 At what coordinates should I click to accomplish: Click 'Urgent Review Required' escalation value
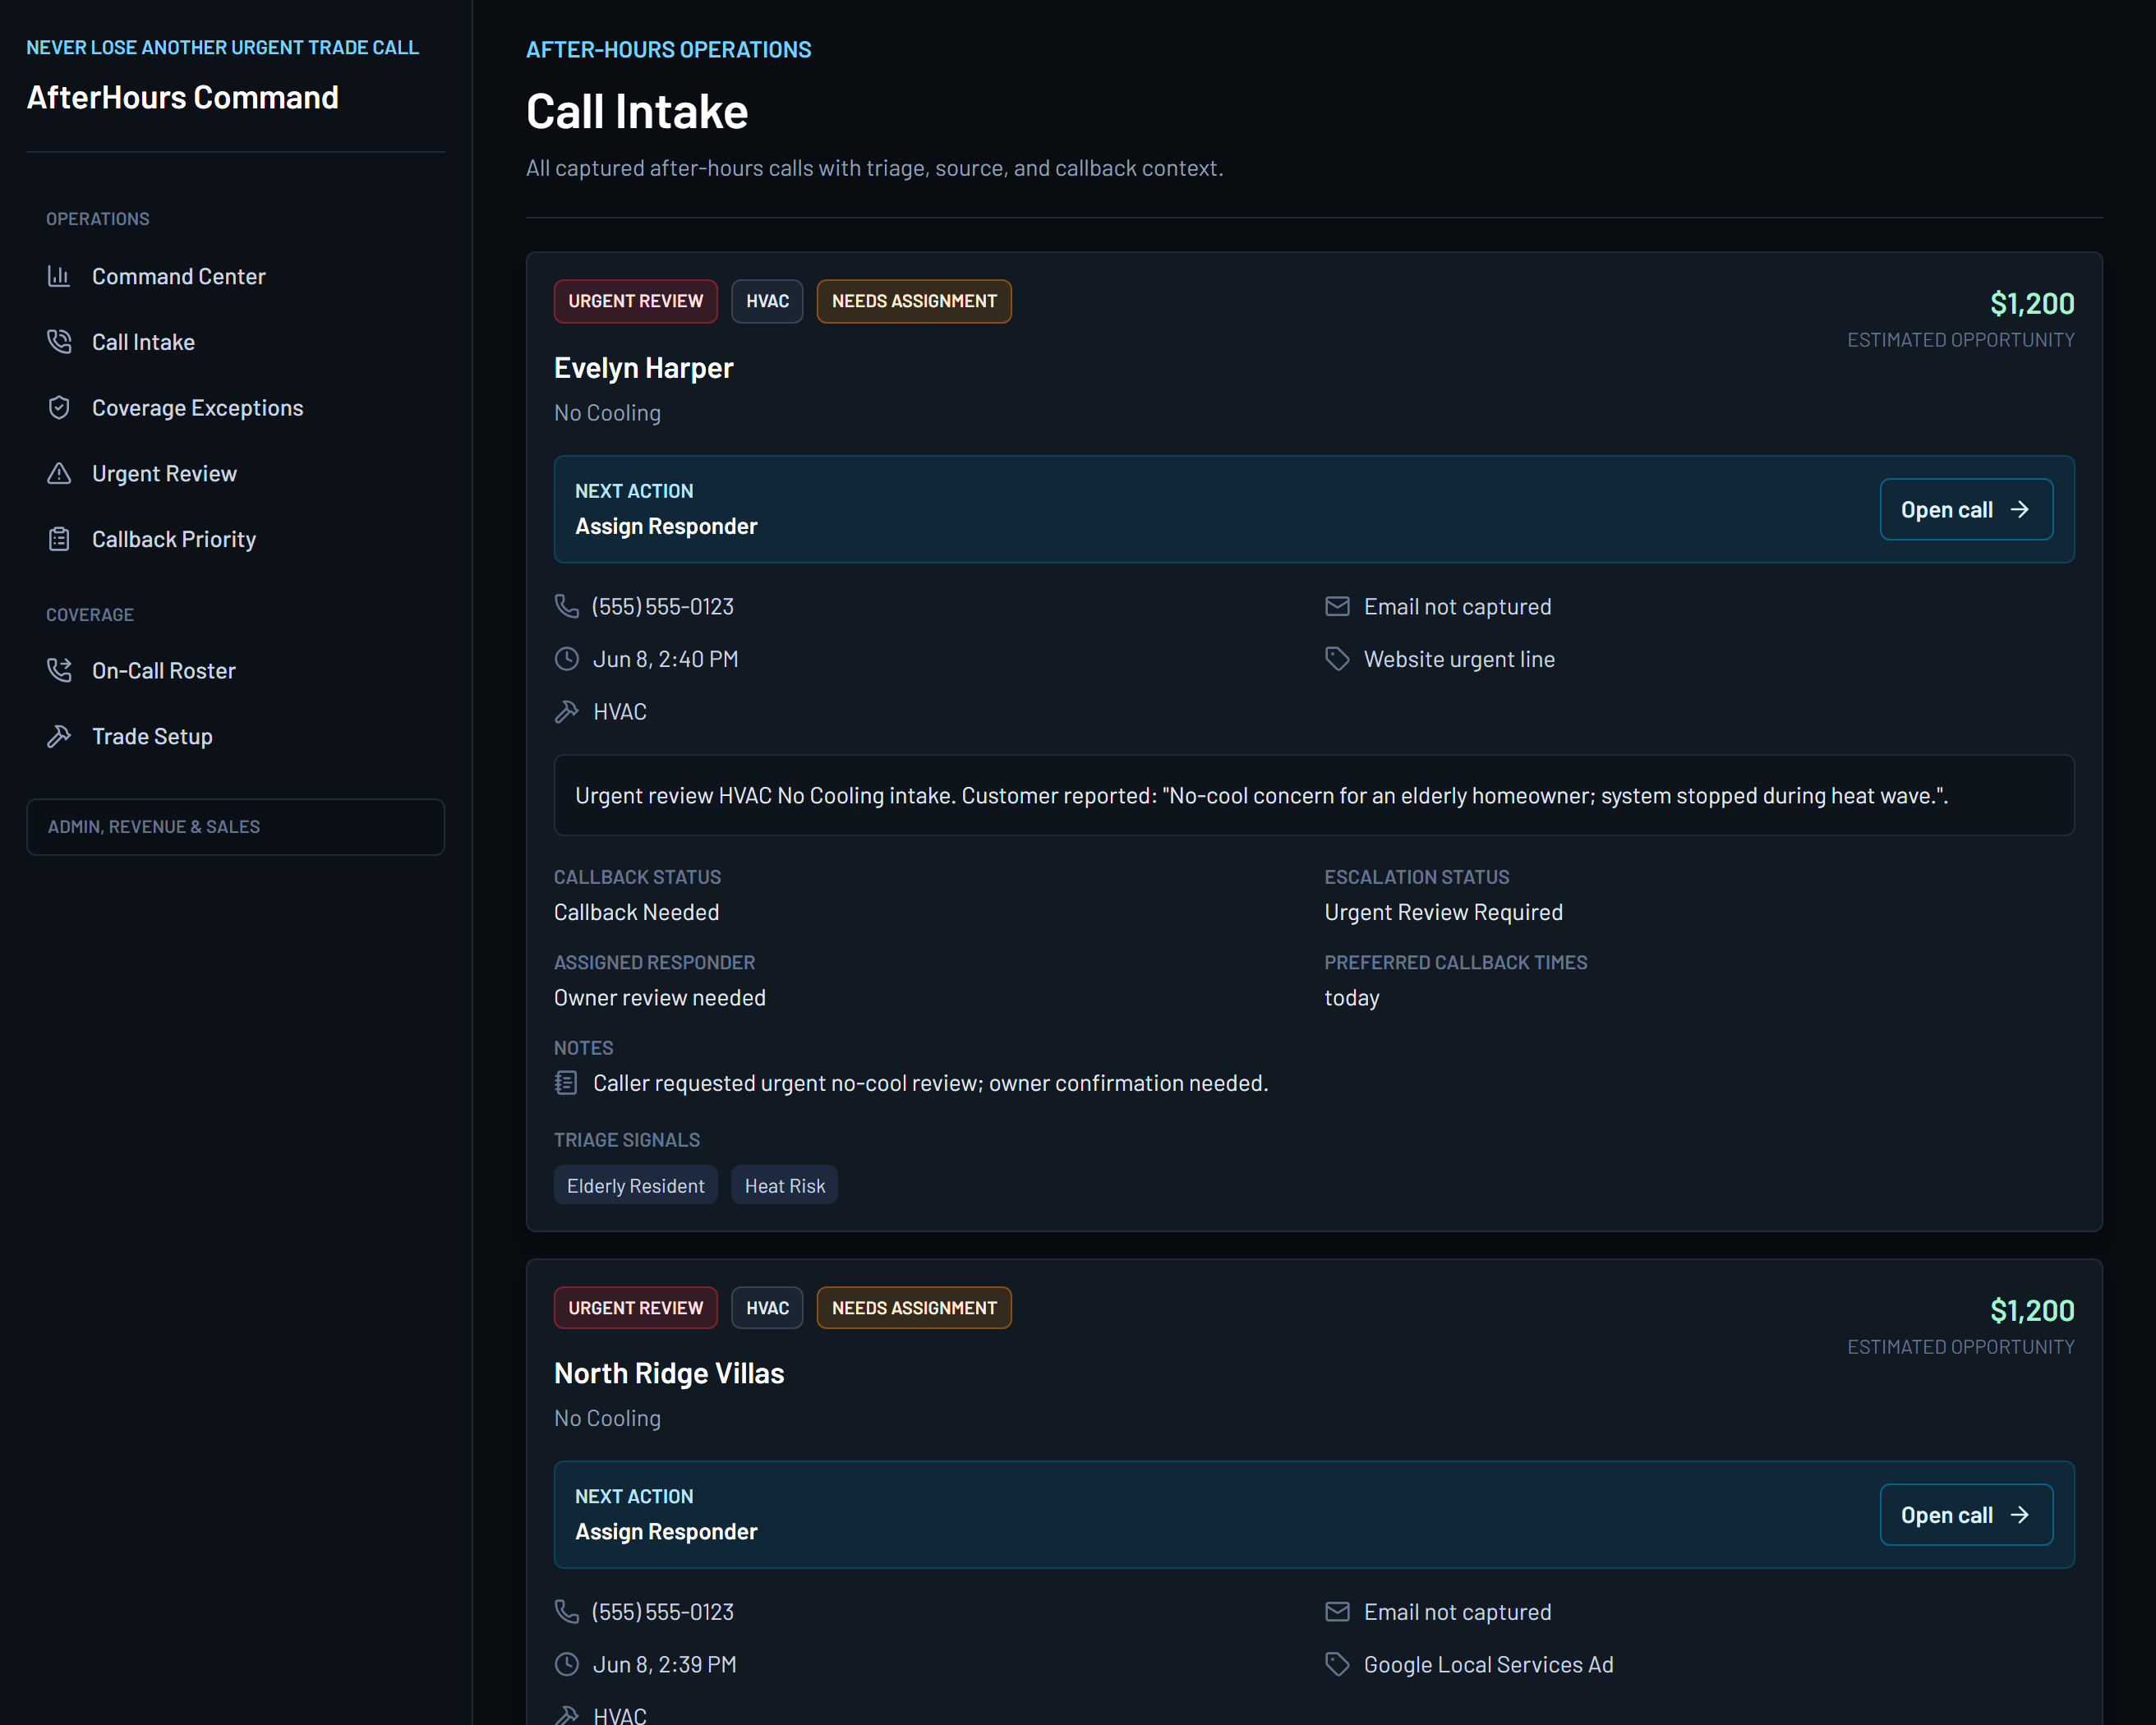1443,912
